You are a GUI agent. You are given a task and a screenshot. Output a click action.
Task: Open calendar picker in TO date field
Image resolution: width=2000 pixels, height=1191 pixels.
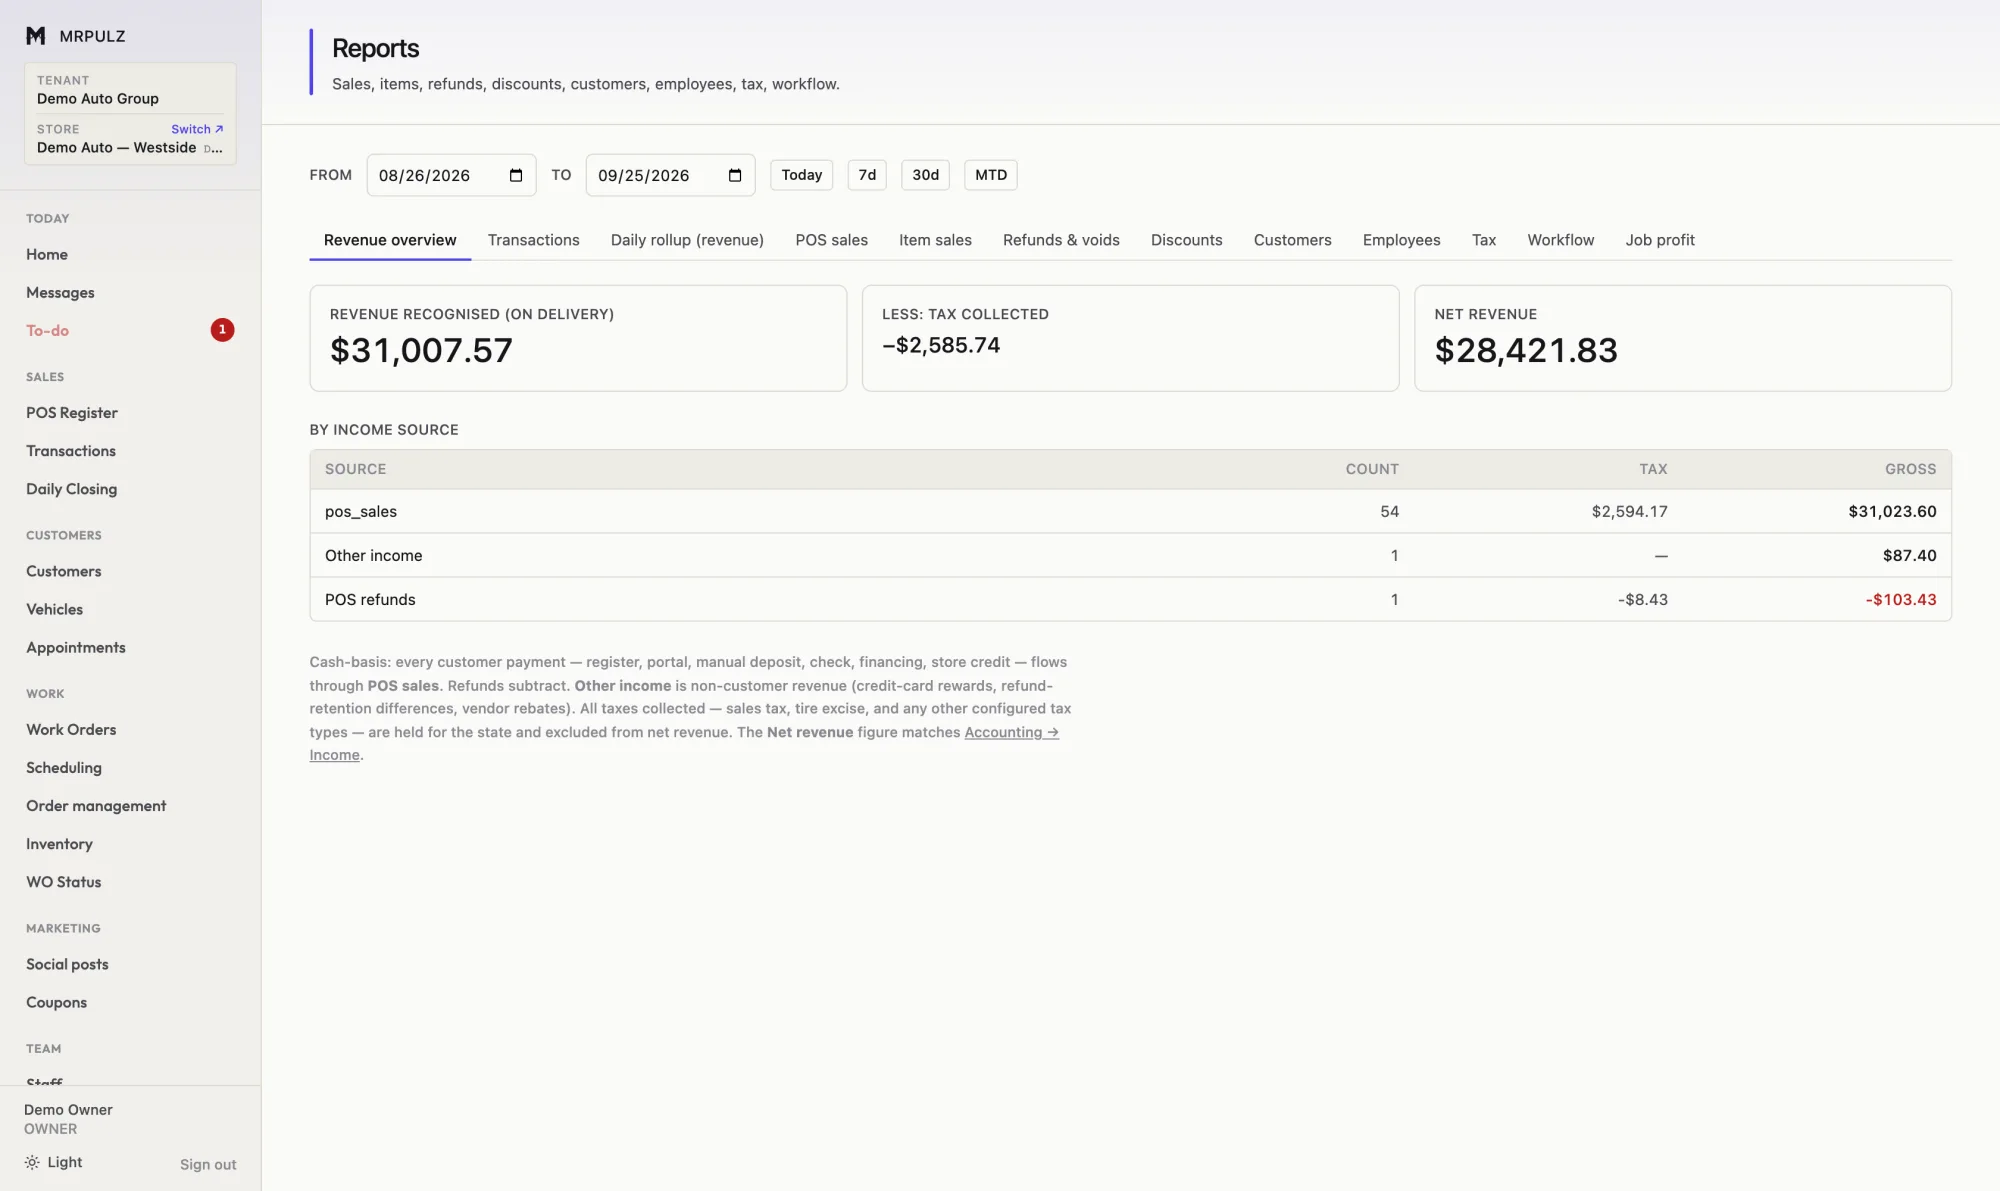[x=735, y=175]
